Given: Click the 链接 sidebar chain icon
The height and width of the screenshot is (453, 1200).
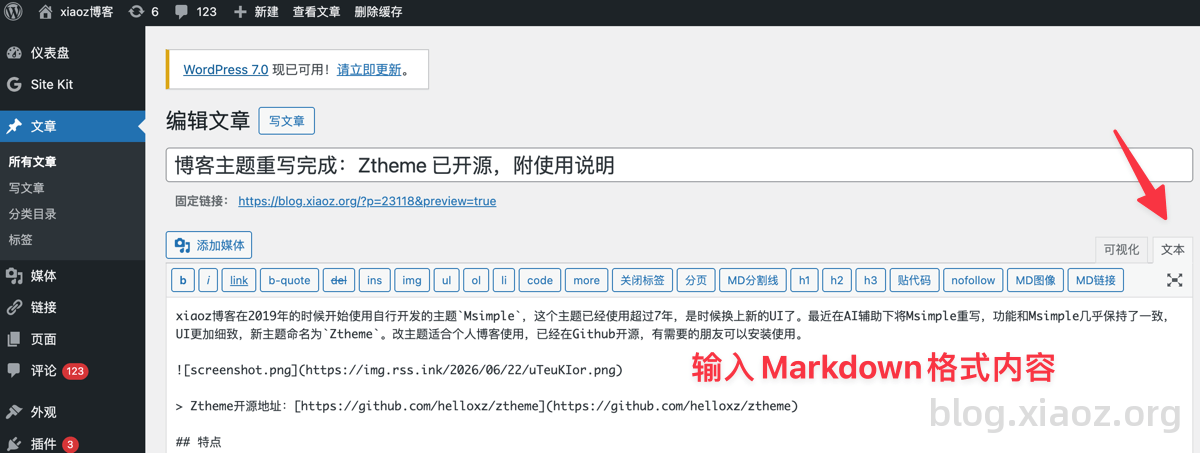Looking at the screenshot, I should pos(14,307).
